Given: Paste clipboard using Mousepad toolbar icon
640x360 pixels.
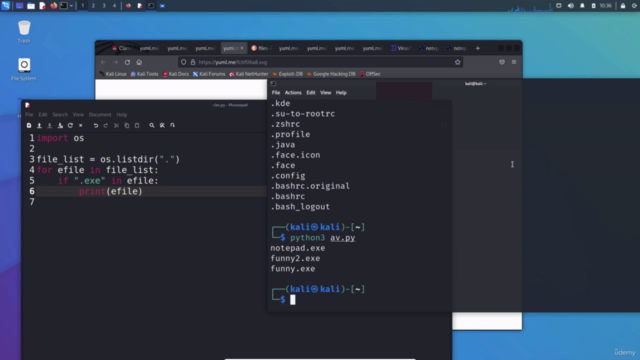Looking at the screenshot, I should [137, 125].
